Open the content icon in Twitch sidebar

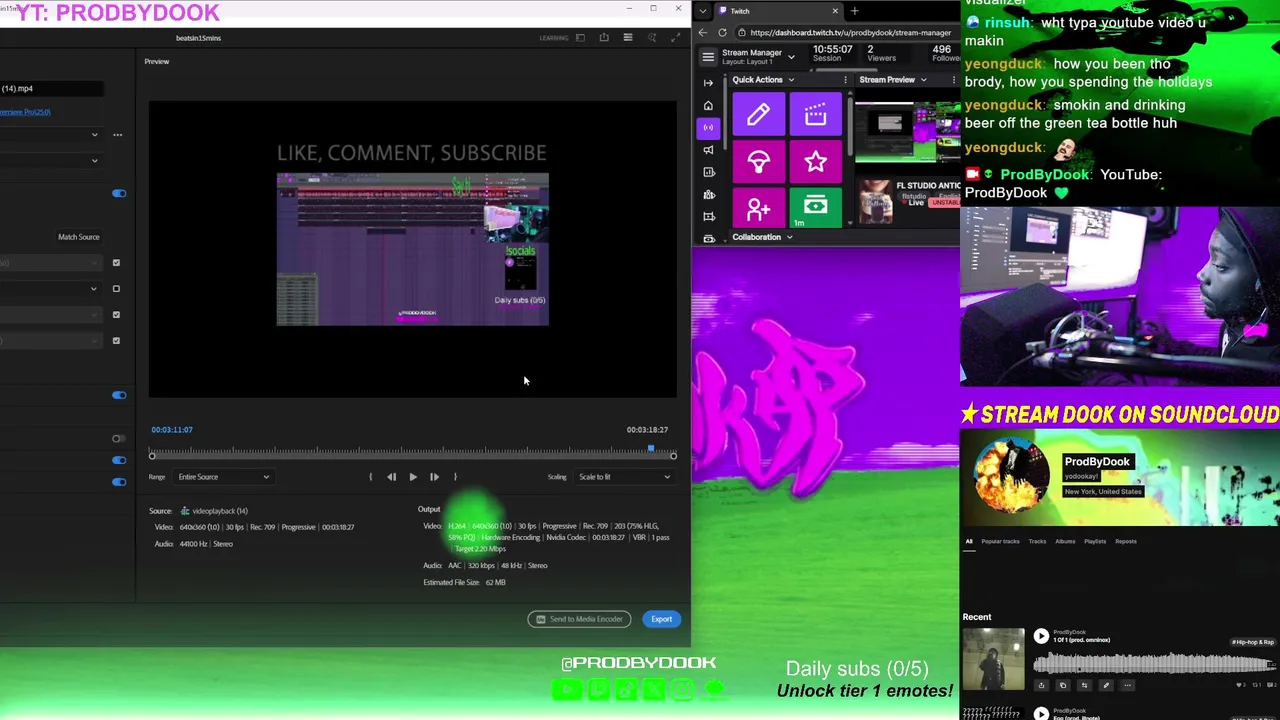coord(708,216)
